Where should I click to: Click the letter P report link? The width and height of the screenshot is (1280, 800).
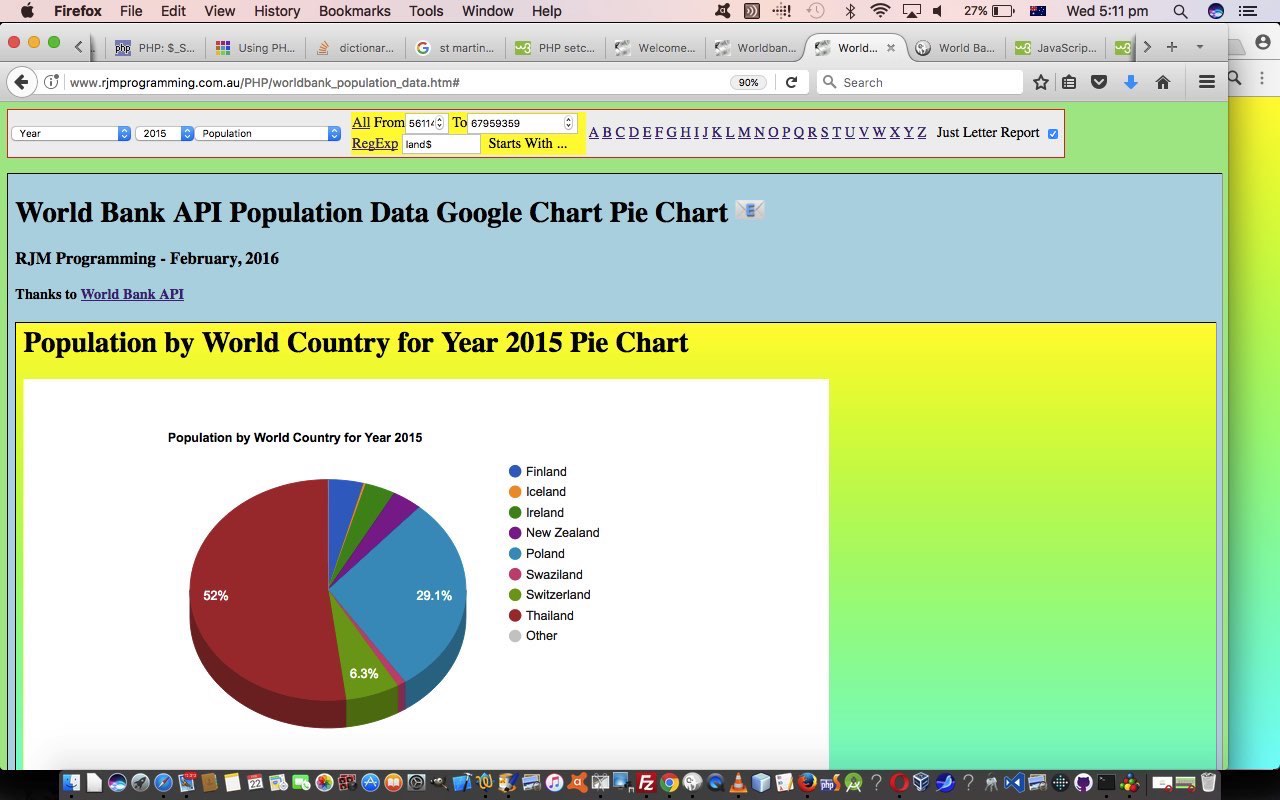coord(786,132)
